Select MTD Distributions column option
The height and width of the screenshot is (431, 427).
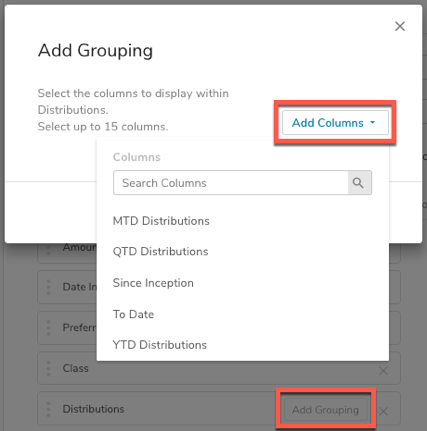161,221
